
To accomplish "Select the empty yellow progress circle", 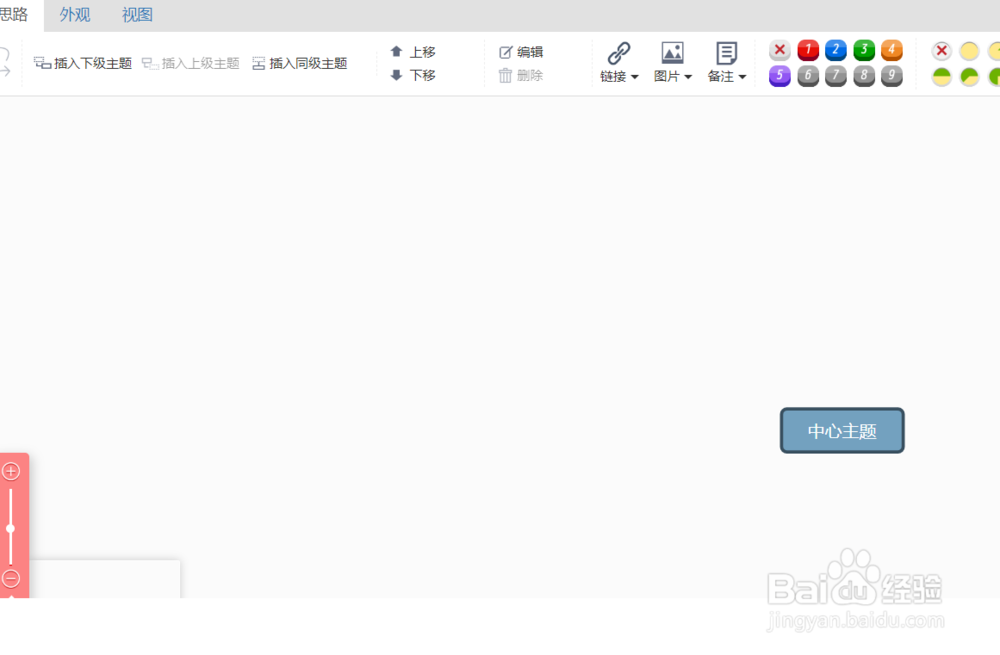I will (x=969, y=50).
